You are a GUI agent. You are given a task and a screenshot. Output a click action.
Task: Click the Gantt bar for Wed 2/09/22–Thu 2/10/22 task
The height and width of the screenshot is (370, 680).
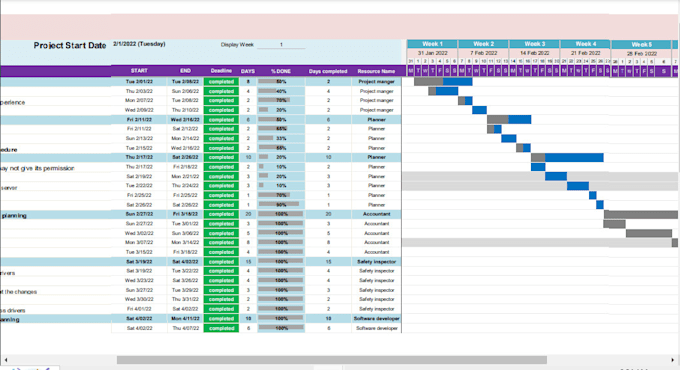(x=479, y=110)
